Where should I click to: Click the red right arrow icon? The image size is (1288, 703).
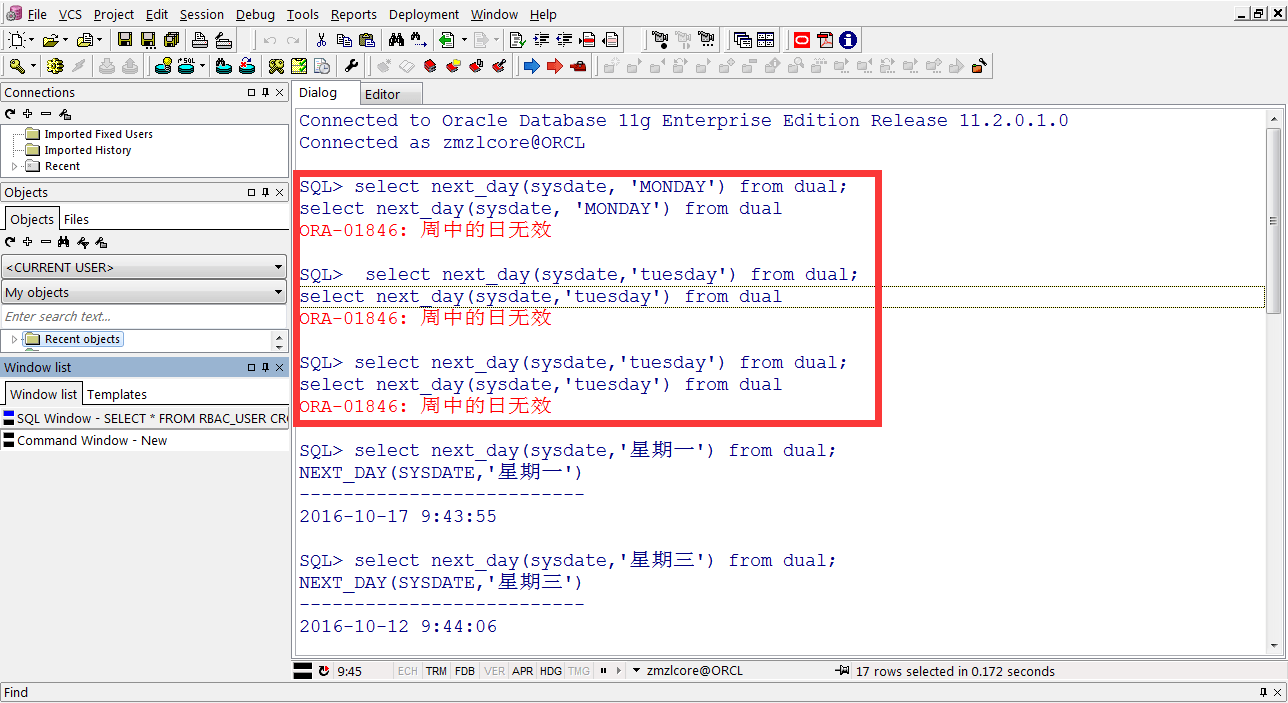[x=555, y=66]
